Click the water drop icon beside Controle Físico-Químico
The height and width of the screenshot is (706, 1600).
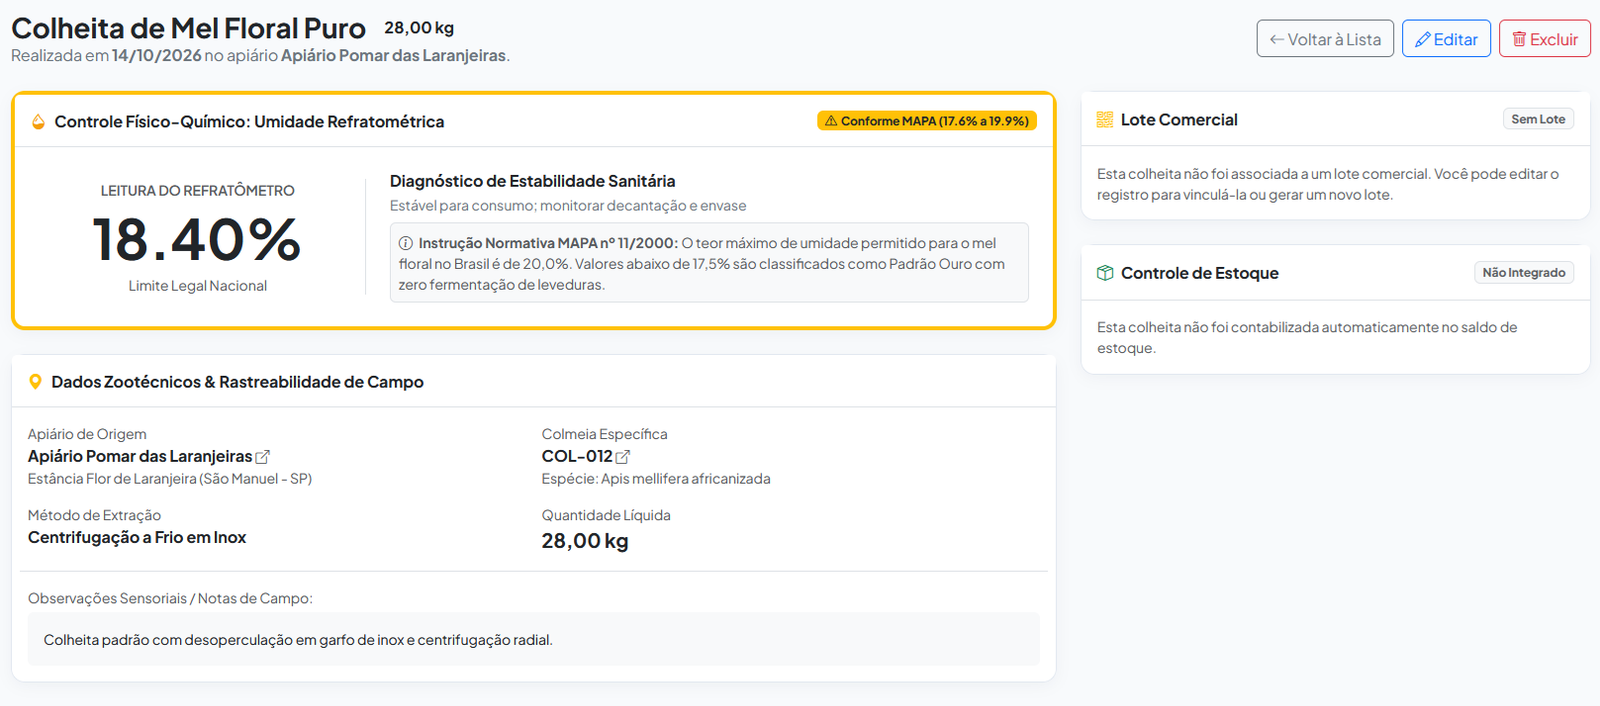(38, 122)
